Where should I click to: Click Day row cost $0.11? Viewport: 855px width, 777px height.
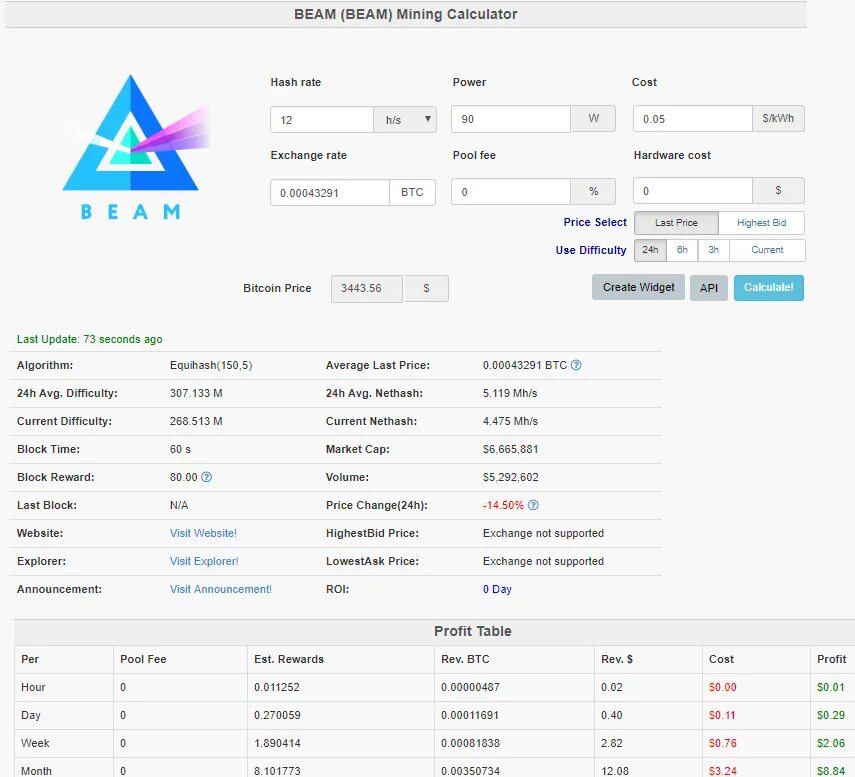pyautogui.click(x=722, y=715)
